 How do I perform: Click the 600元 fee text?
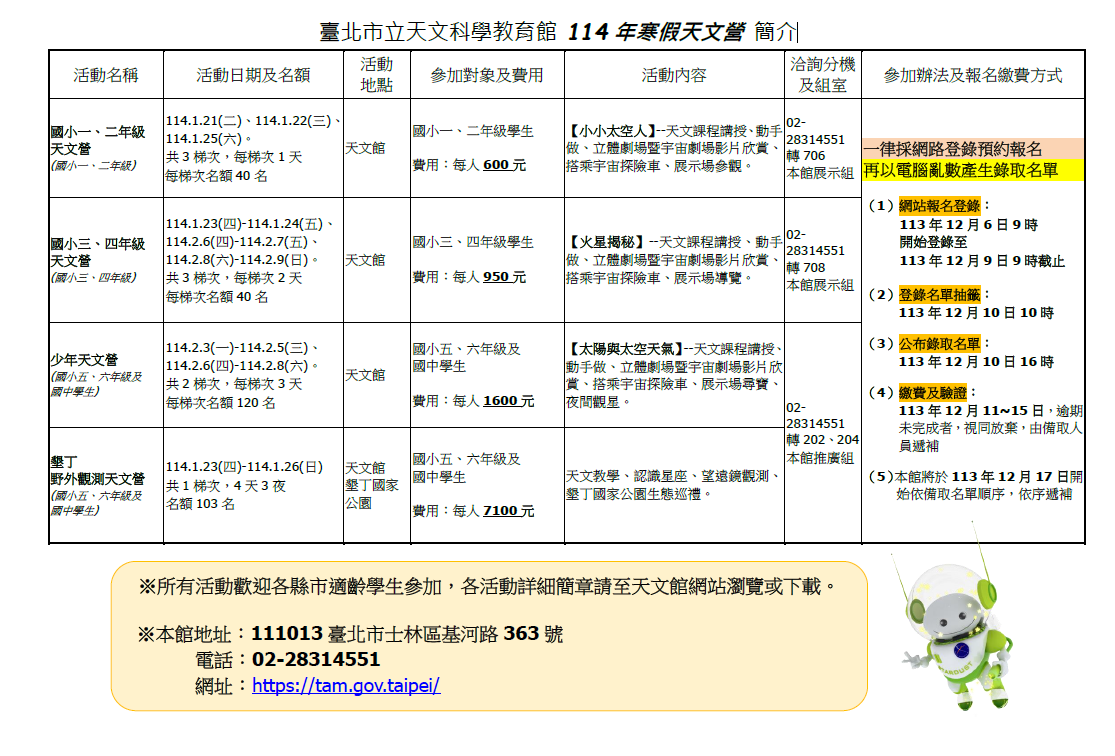(504, 165)
